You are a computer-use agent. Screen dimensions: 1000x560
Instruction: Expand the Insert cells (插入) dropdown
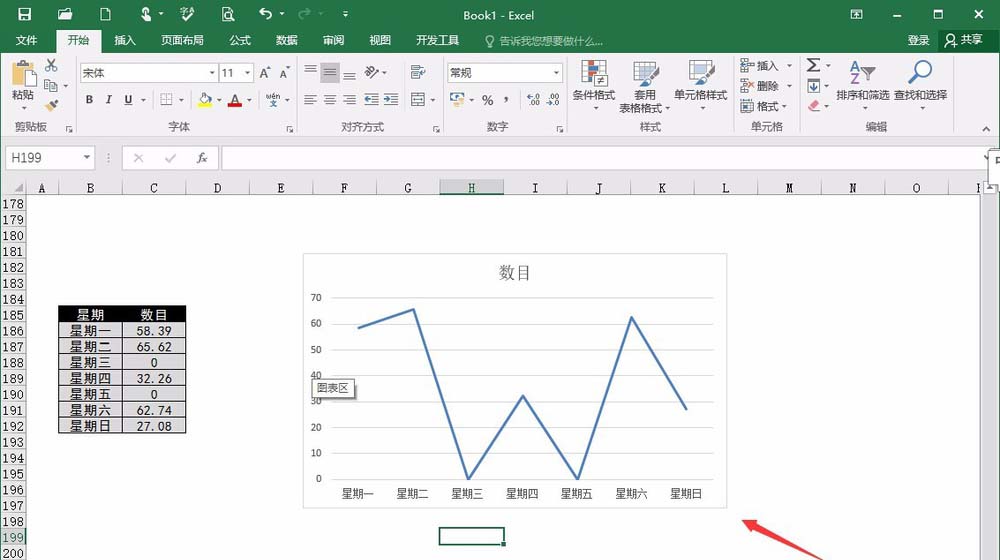click(790, 66)
